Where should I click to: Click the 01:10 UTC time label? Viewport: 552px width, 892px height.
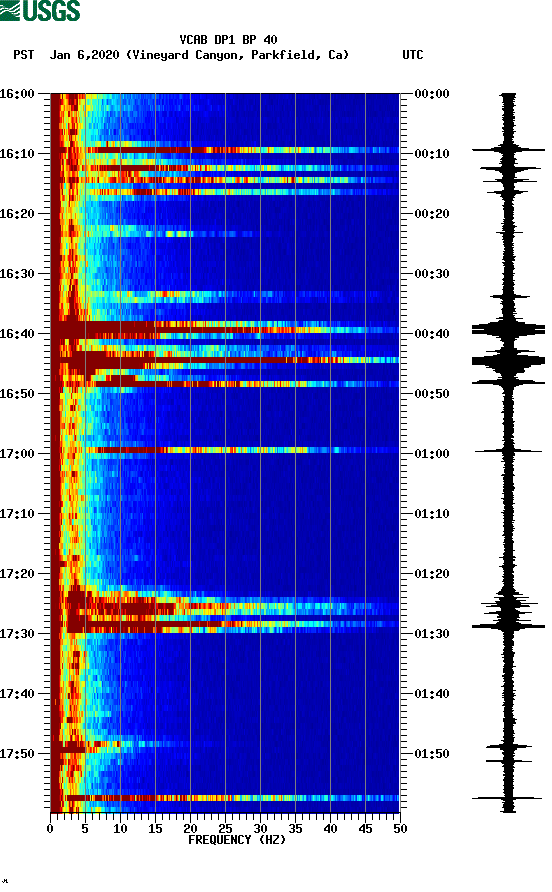pyautogui.click(x=432, y=514)
